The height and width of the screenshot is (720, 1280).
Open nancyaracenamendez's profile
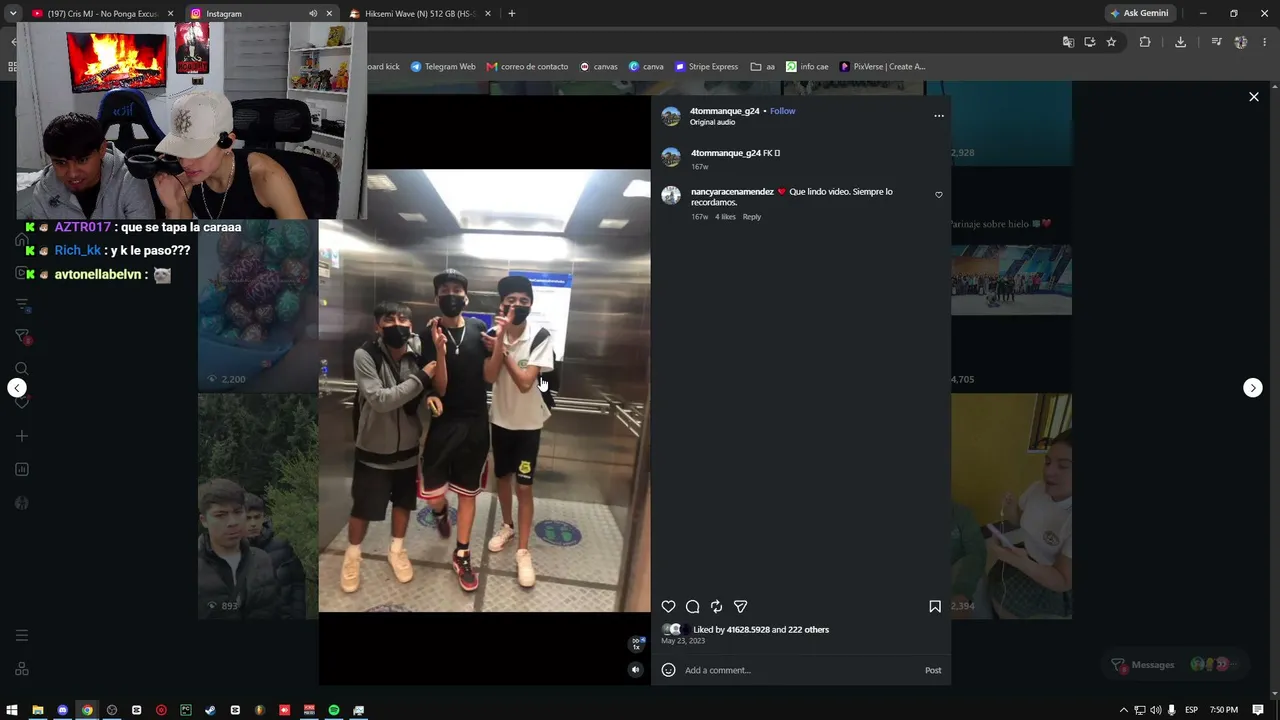click(732, 191)
